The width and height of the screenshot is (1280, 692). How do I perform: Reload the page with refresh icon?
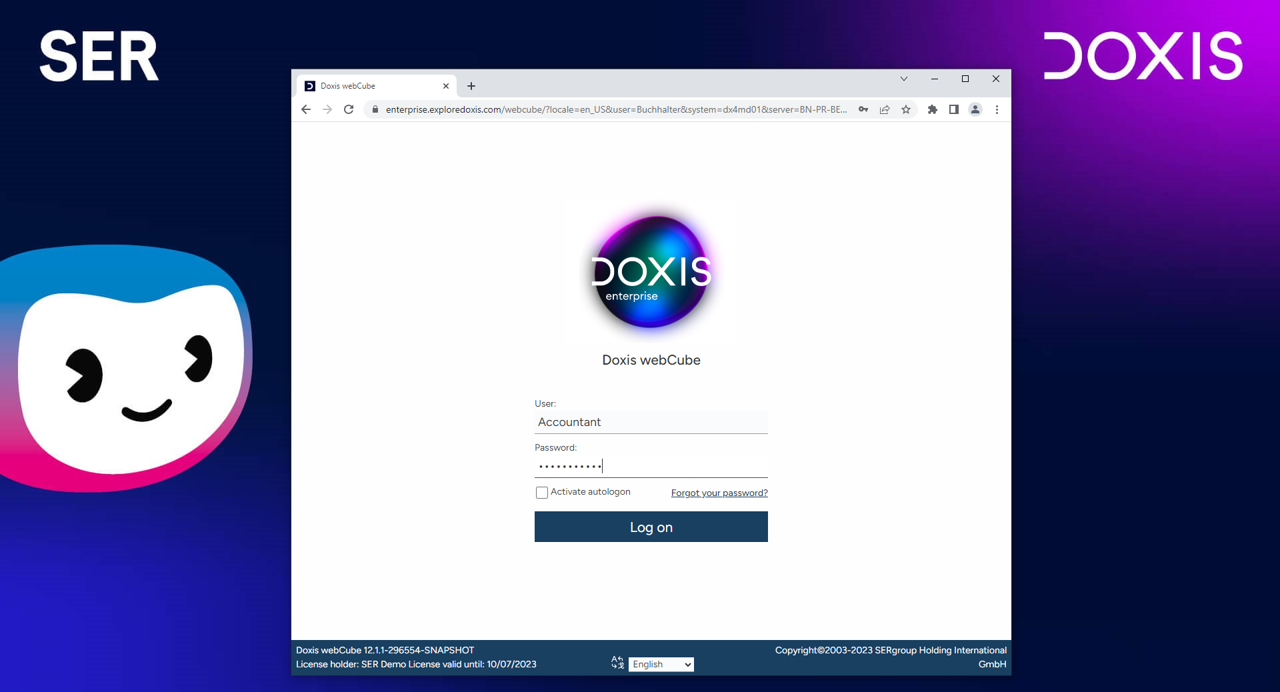tap(349, 110)
